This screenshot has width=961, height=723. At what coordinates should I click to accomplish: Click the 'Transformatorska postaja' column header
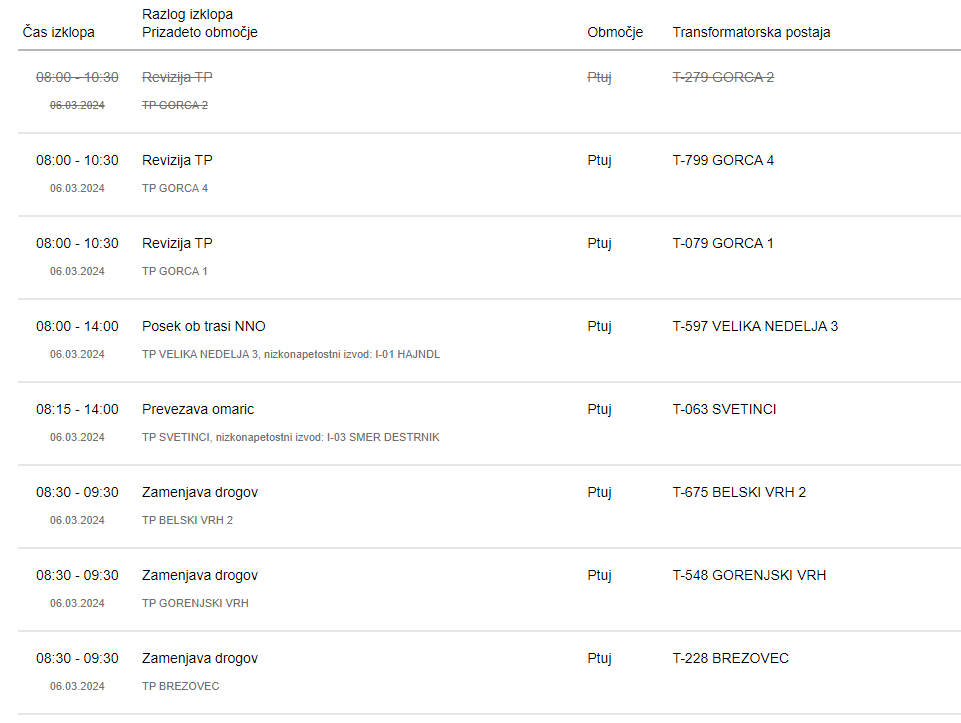click(x=751, y=32)
